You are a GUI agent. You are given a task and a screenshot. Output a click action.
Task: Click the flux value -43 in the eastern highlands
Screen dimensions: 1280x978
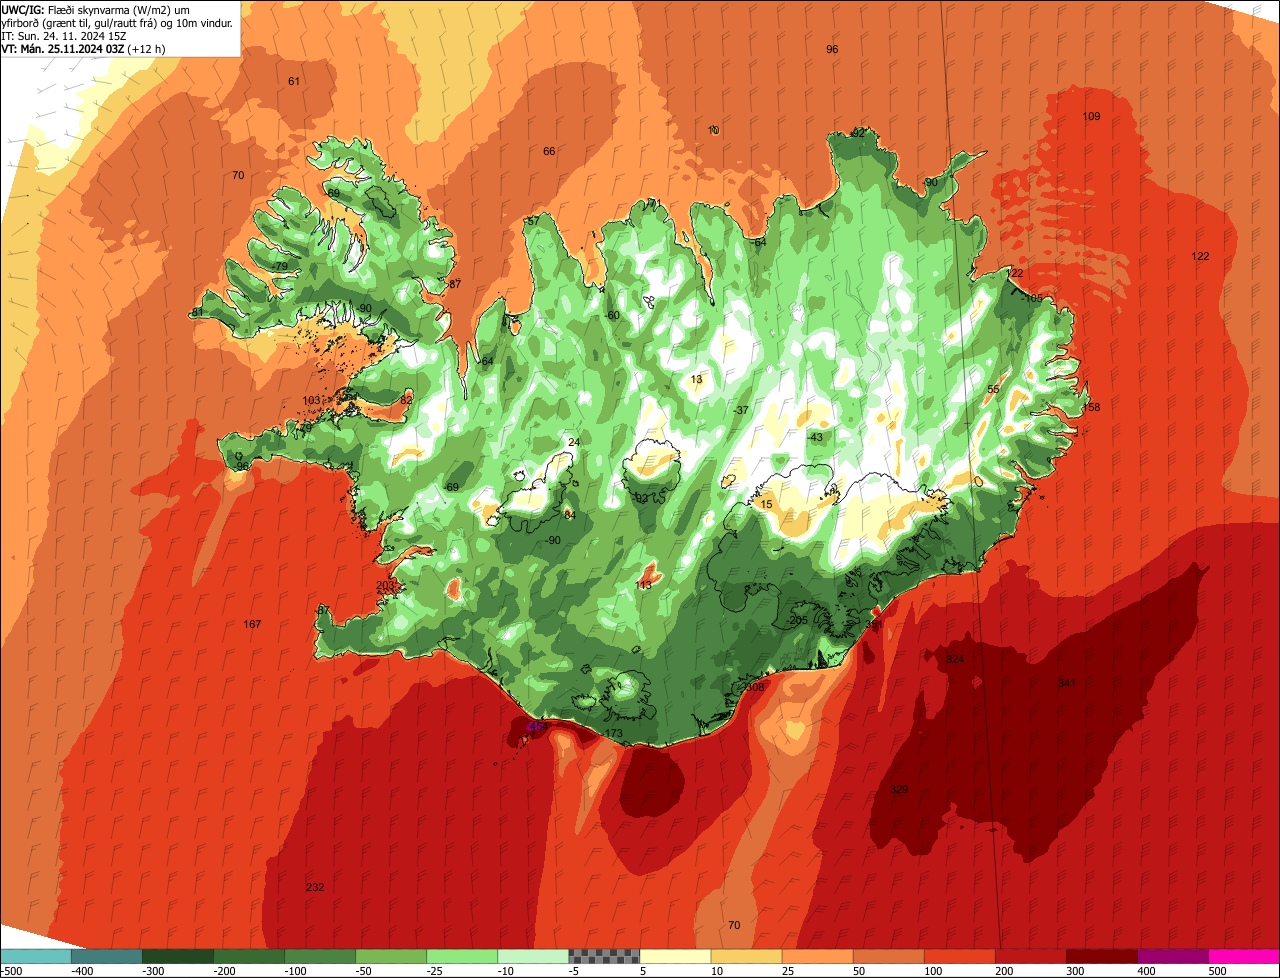pyautogui.click(x=815, y=437)
